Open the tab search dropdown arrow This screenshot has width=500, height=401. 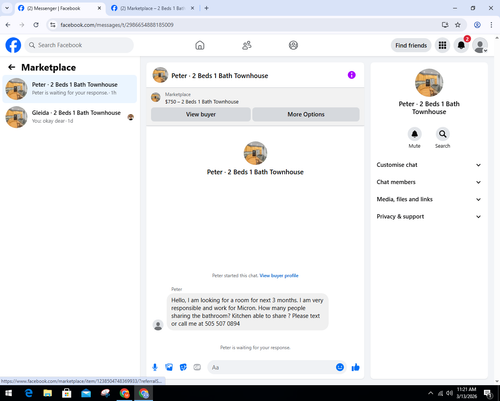click(7, 8)
